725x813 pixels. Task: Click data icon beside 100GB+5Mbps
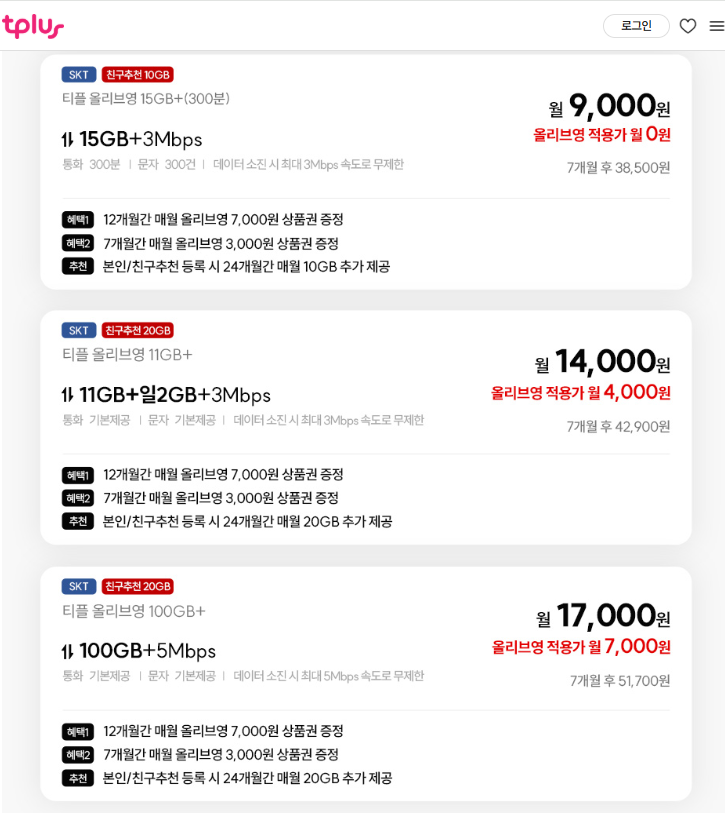click(68, 652)
